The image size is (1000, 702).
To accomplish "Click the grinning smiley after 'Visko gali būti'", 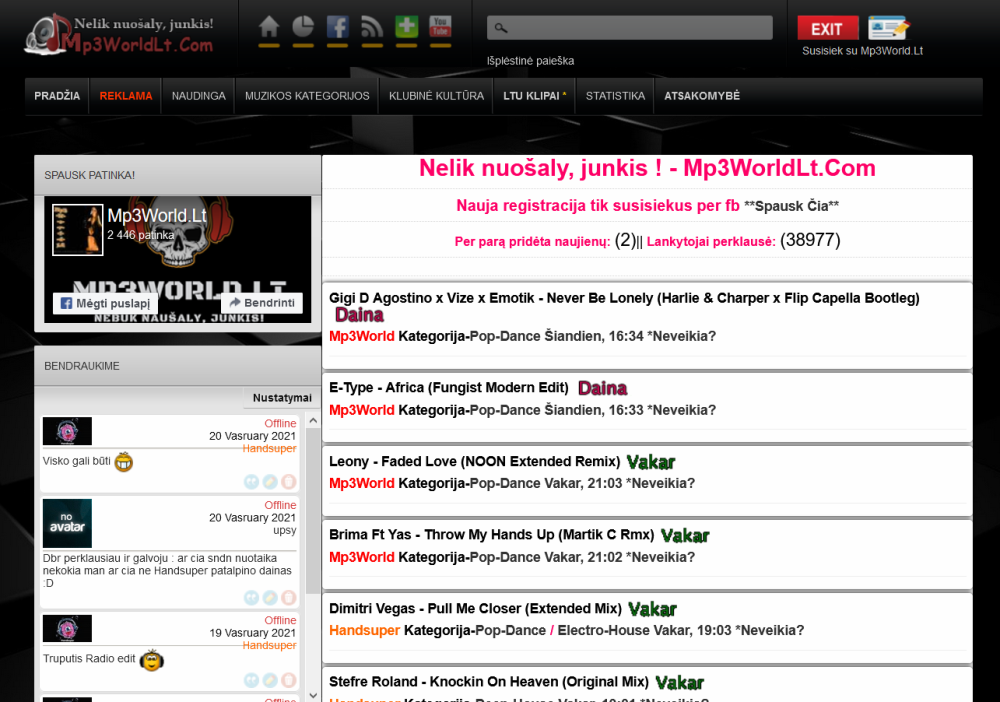I will tap(124, 462).
